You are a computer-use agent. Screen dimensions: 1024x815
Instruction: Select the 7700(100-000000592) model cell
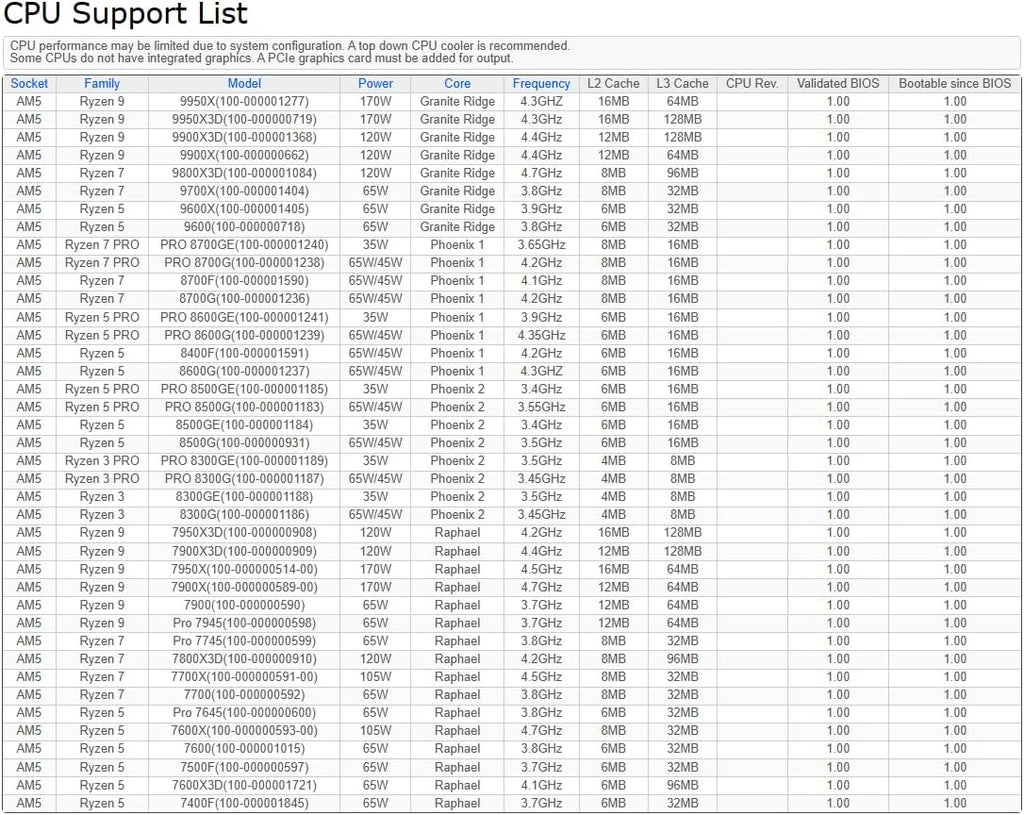(244, 695)
